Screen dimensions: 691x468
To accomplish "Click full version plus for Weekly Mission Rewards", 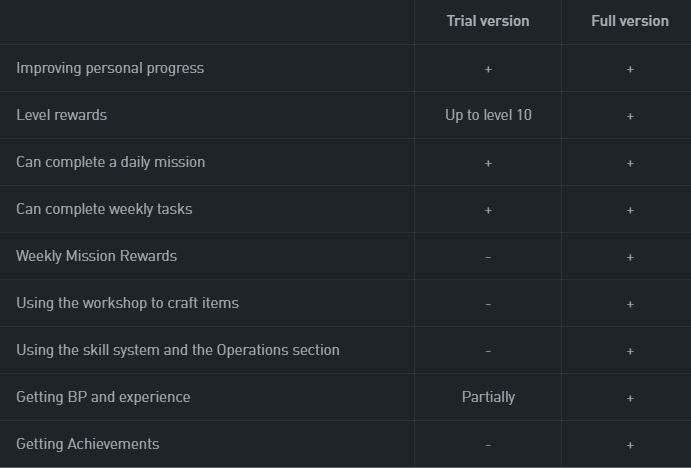I will [x=630, y=257].
